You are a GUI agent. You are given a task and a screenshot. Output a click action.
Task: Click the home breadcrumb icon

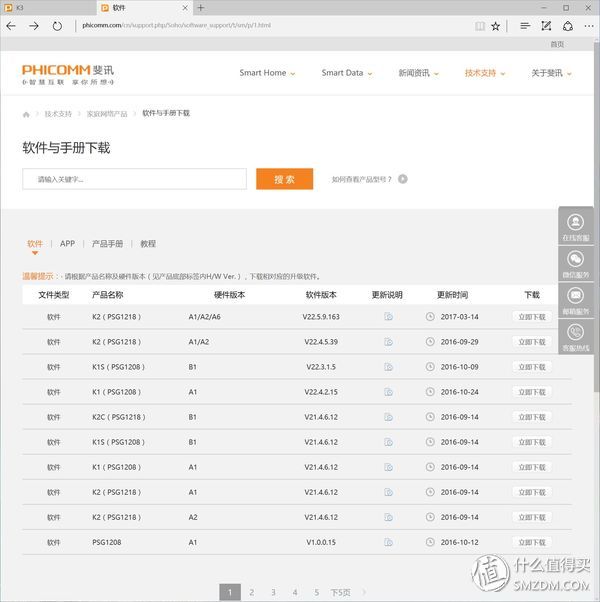click(26, 114)
